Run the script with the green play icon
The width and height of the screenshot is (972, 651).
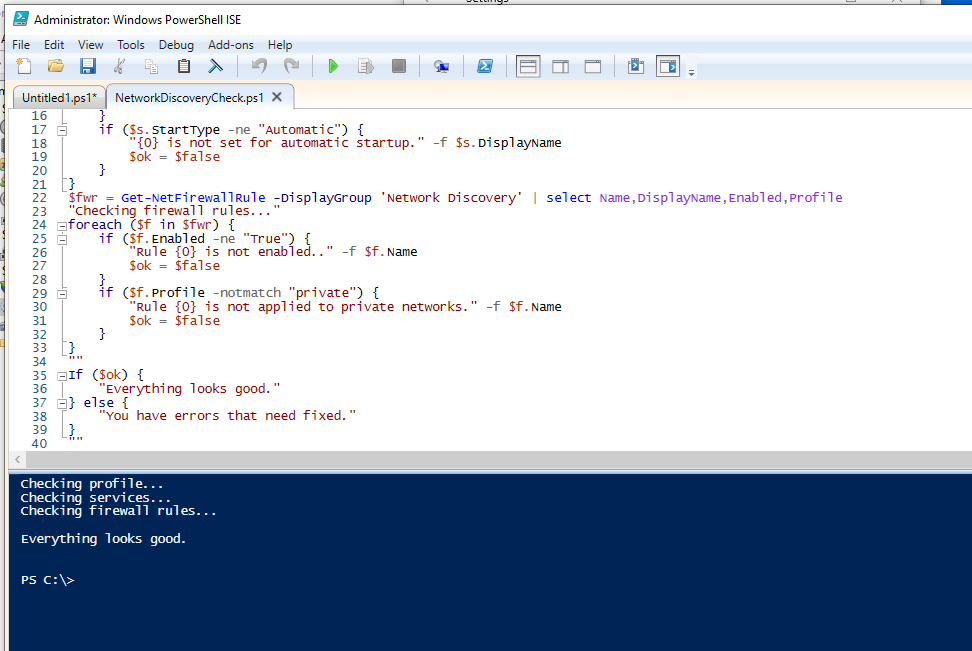[333, 66]
